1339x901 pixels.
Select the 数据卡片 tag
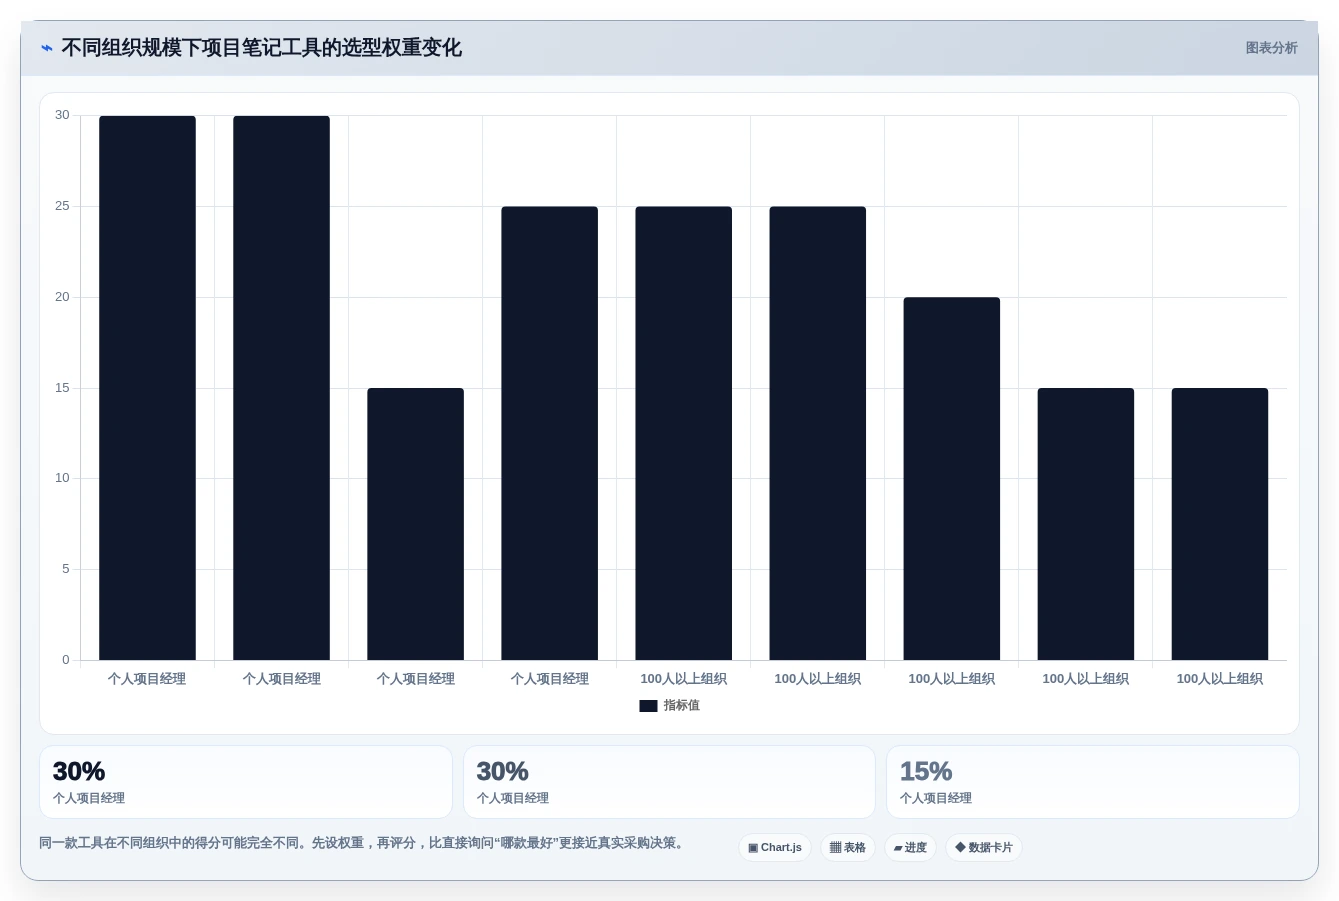(x=984, y=848)
